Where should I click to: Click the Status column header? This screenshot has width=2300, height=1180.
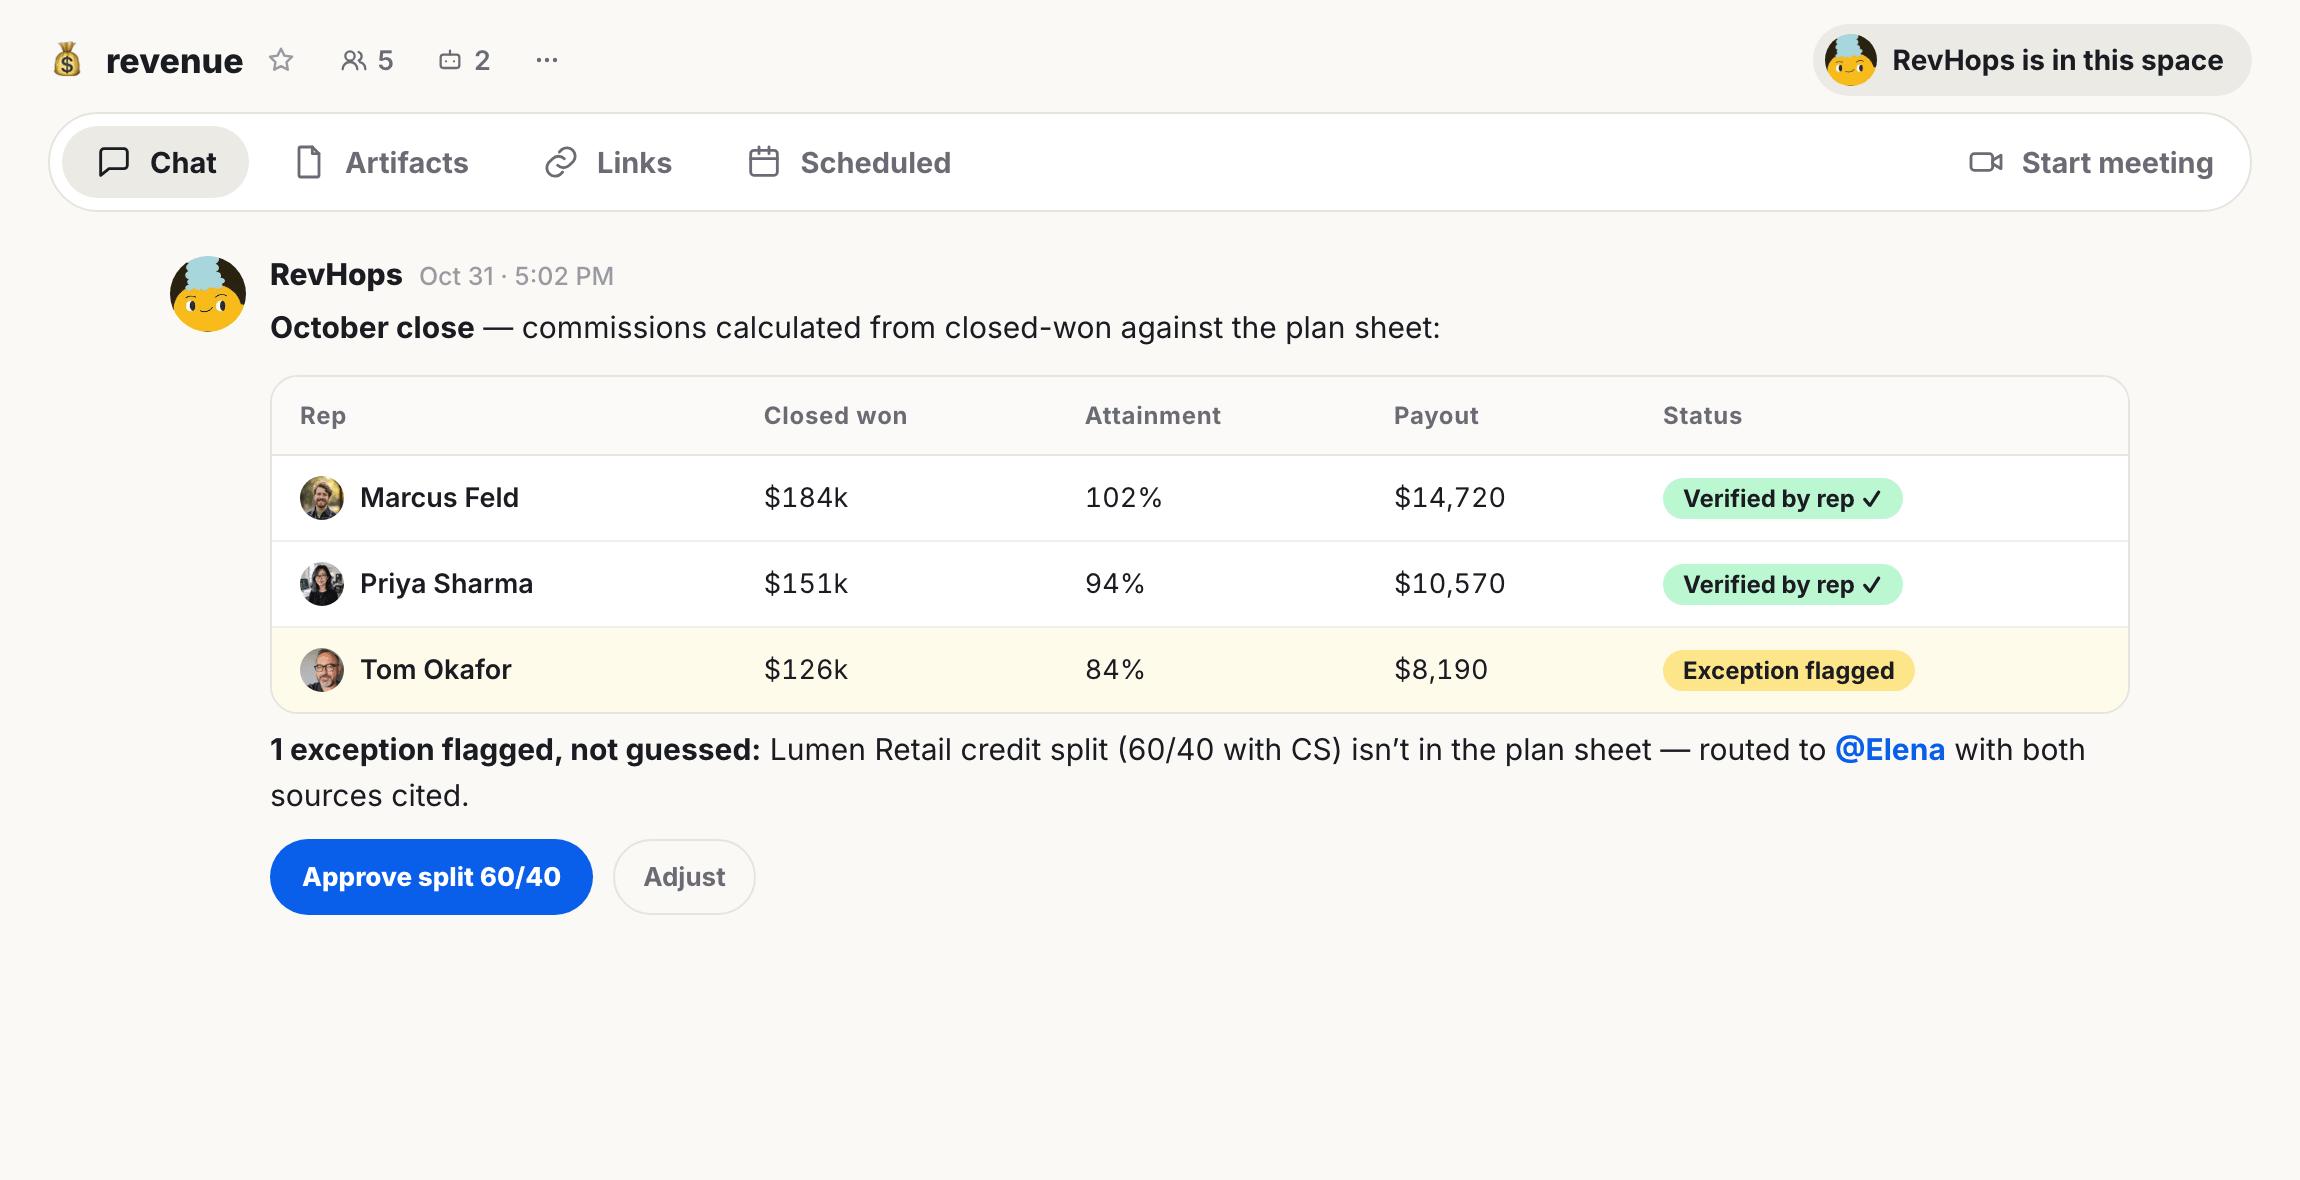point(1702,416)
